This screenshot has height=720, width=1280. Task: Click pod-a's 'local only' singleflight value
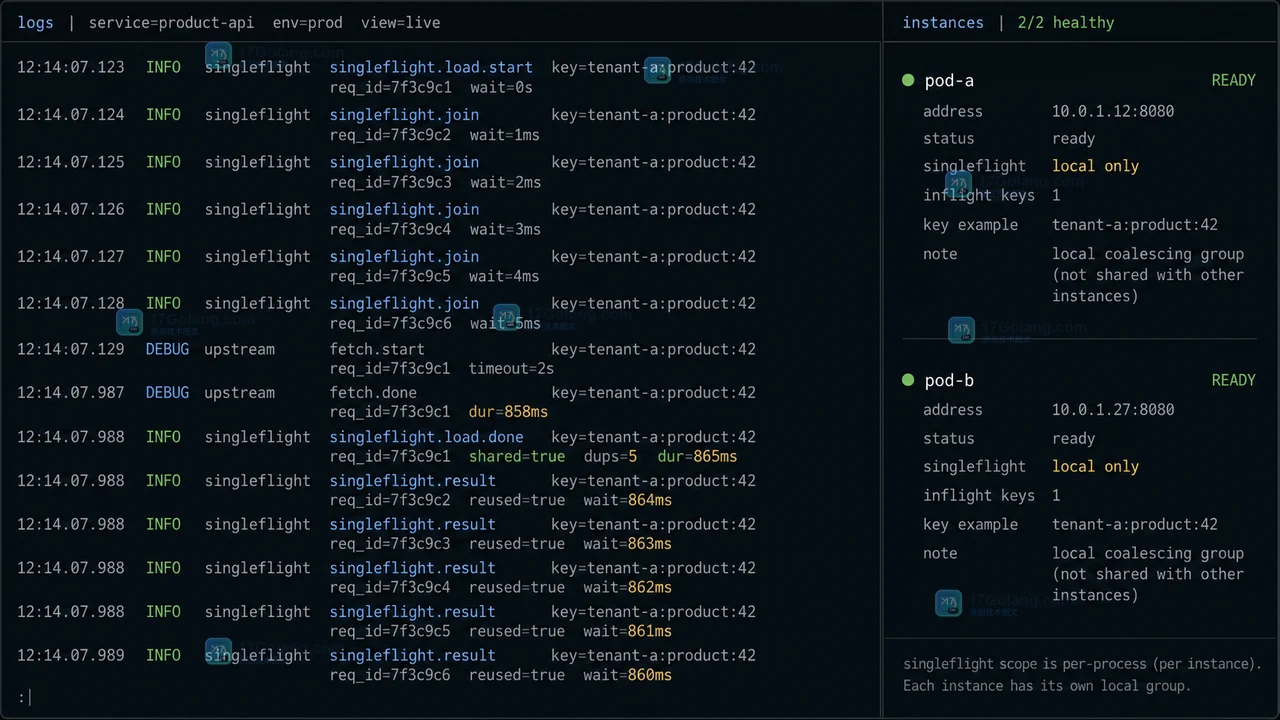click(1095, 166)
